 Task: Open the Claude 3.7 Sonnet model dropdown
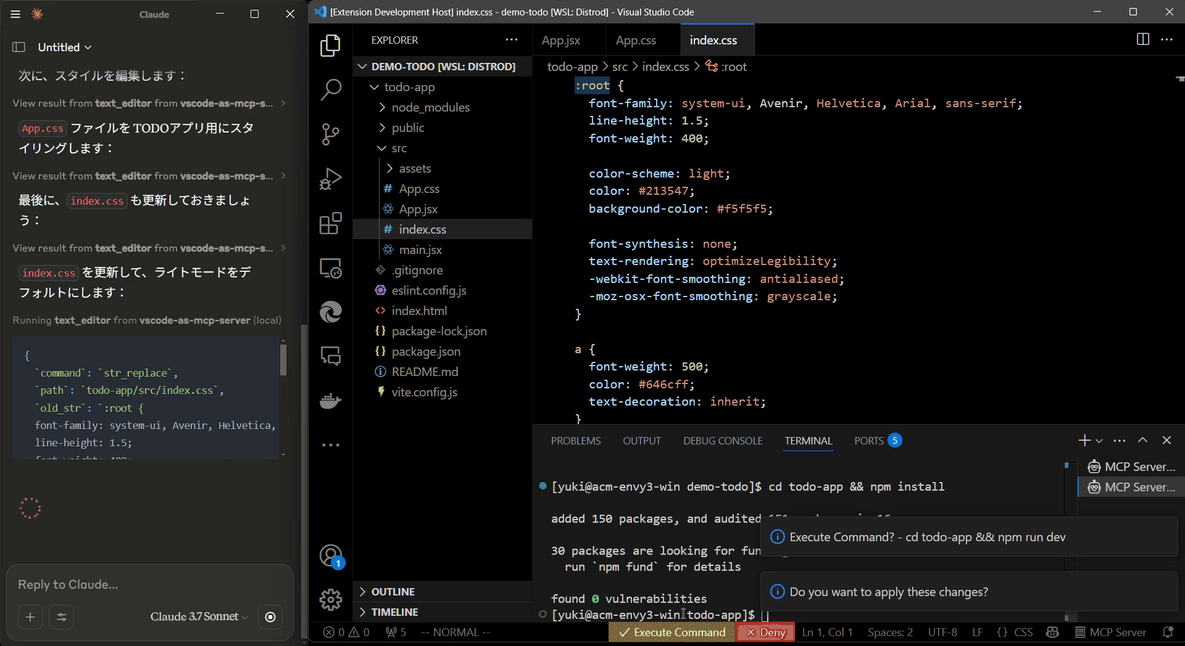(199, 617)
